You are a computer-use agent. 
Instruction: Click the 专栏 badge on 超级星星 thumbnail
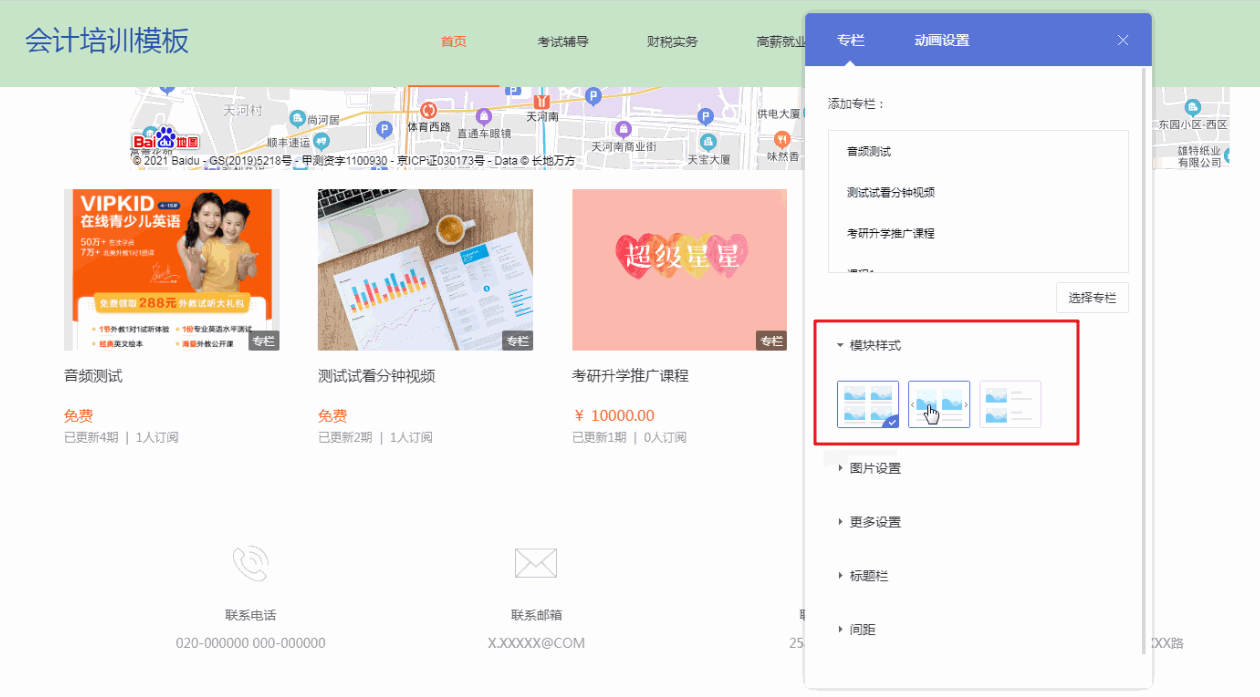(771, 341)
